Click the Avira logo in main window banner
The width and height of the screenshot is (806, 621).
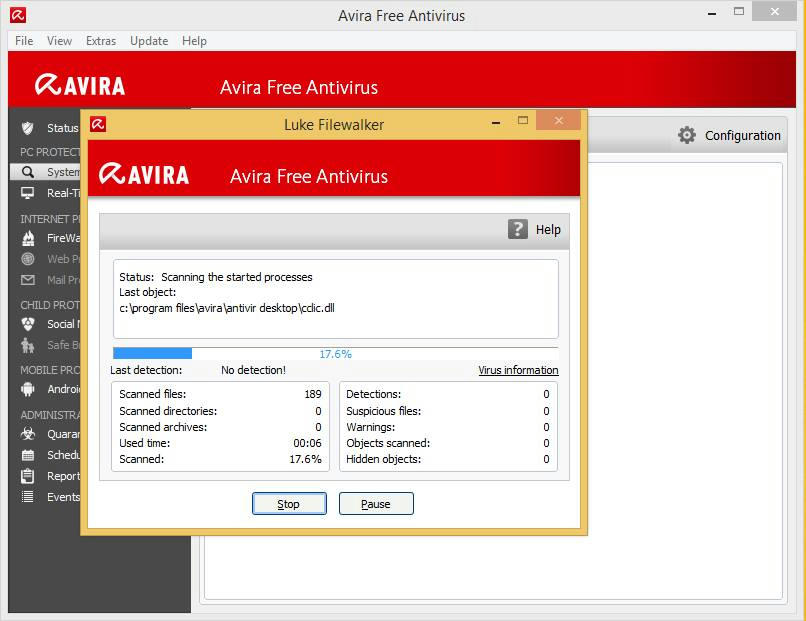(80, 85)
